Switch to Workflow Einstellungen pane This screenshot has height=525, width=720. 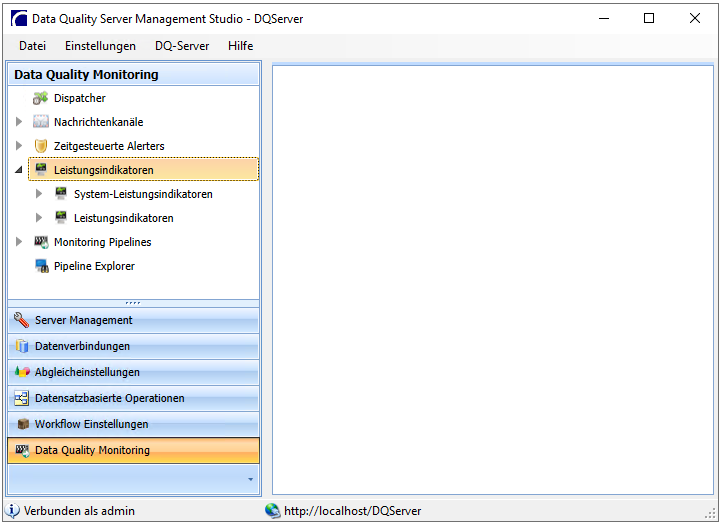tap(134, 424)
